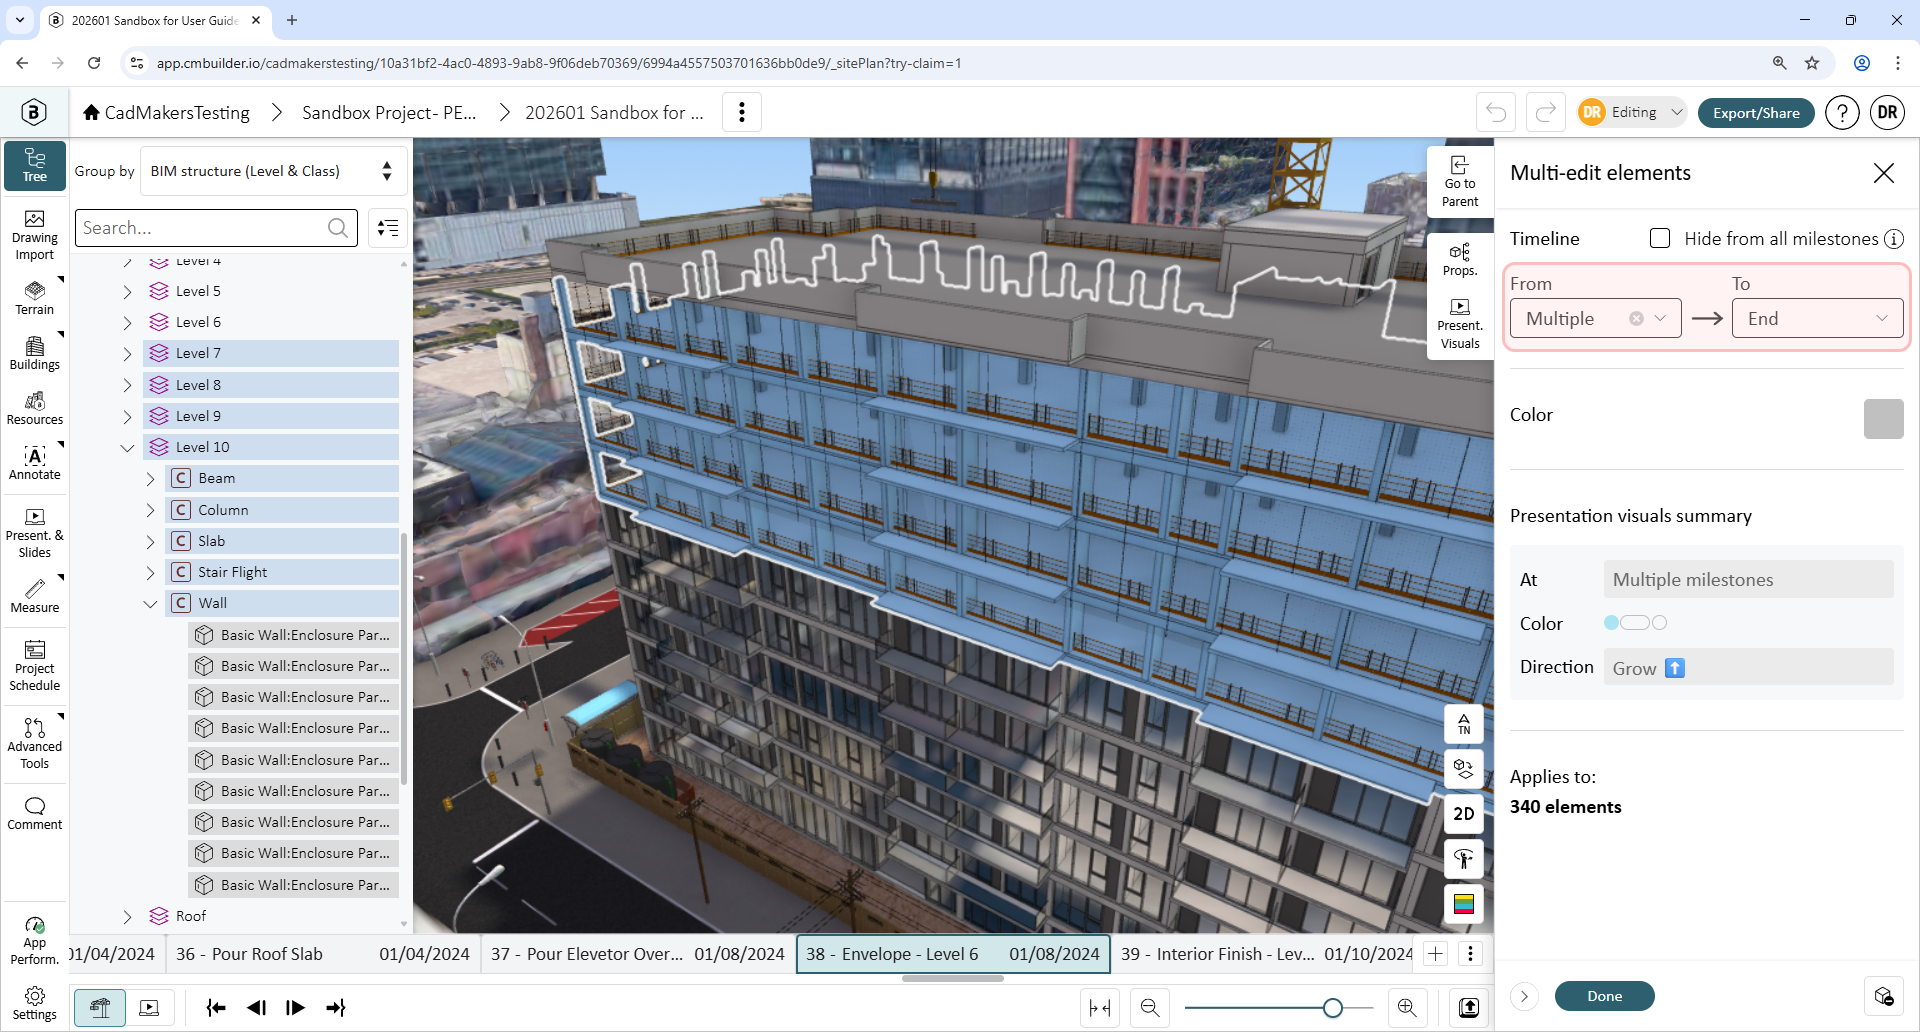Click the Done button
This screenshot has width=1920, height=1032.
[1604, 996]
